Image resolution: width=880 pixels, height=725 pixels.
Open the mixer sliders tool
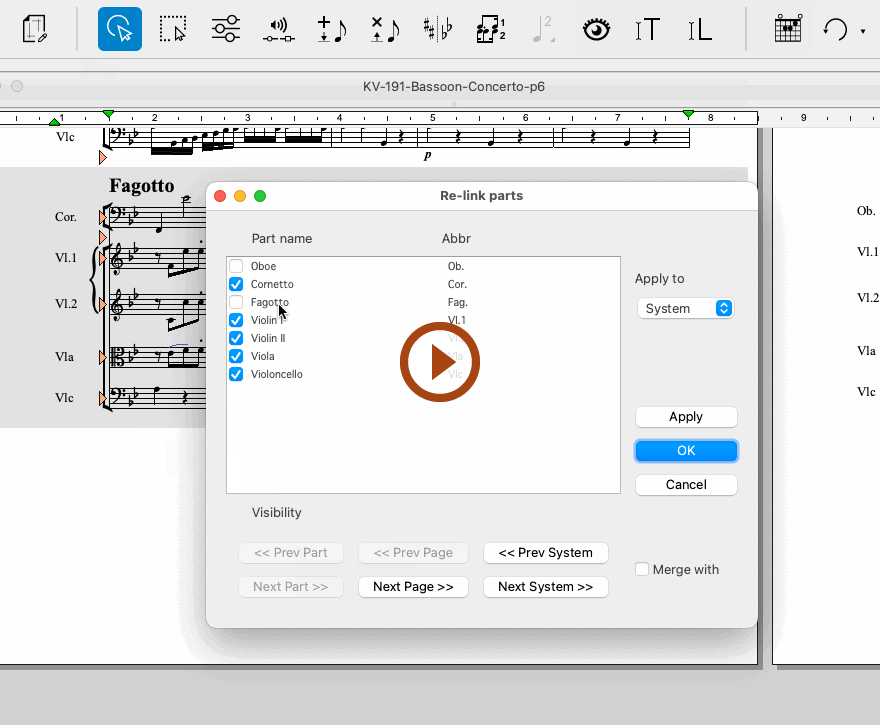coord(226,29)
